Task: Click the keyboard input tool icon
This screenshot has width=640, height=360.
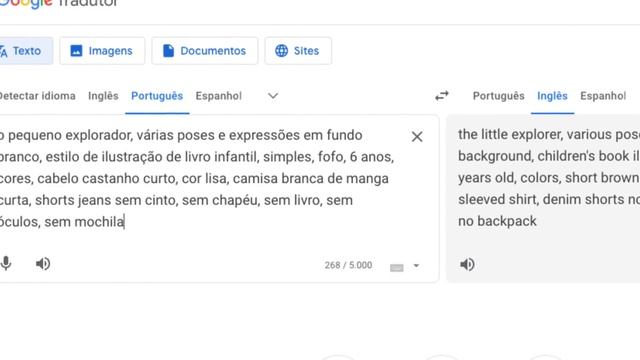Action: click(x=396, y=268)
